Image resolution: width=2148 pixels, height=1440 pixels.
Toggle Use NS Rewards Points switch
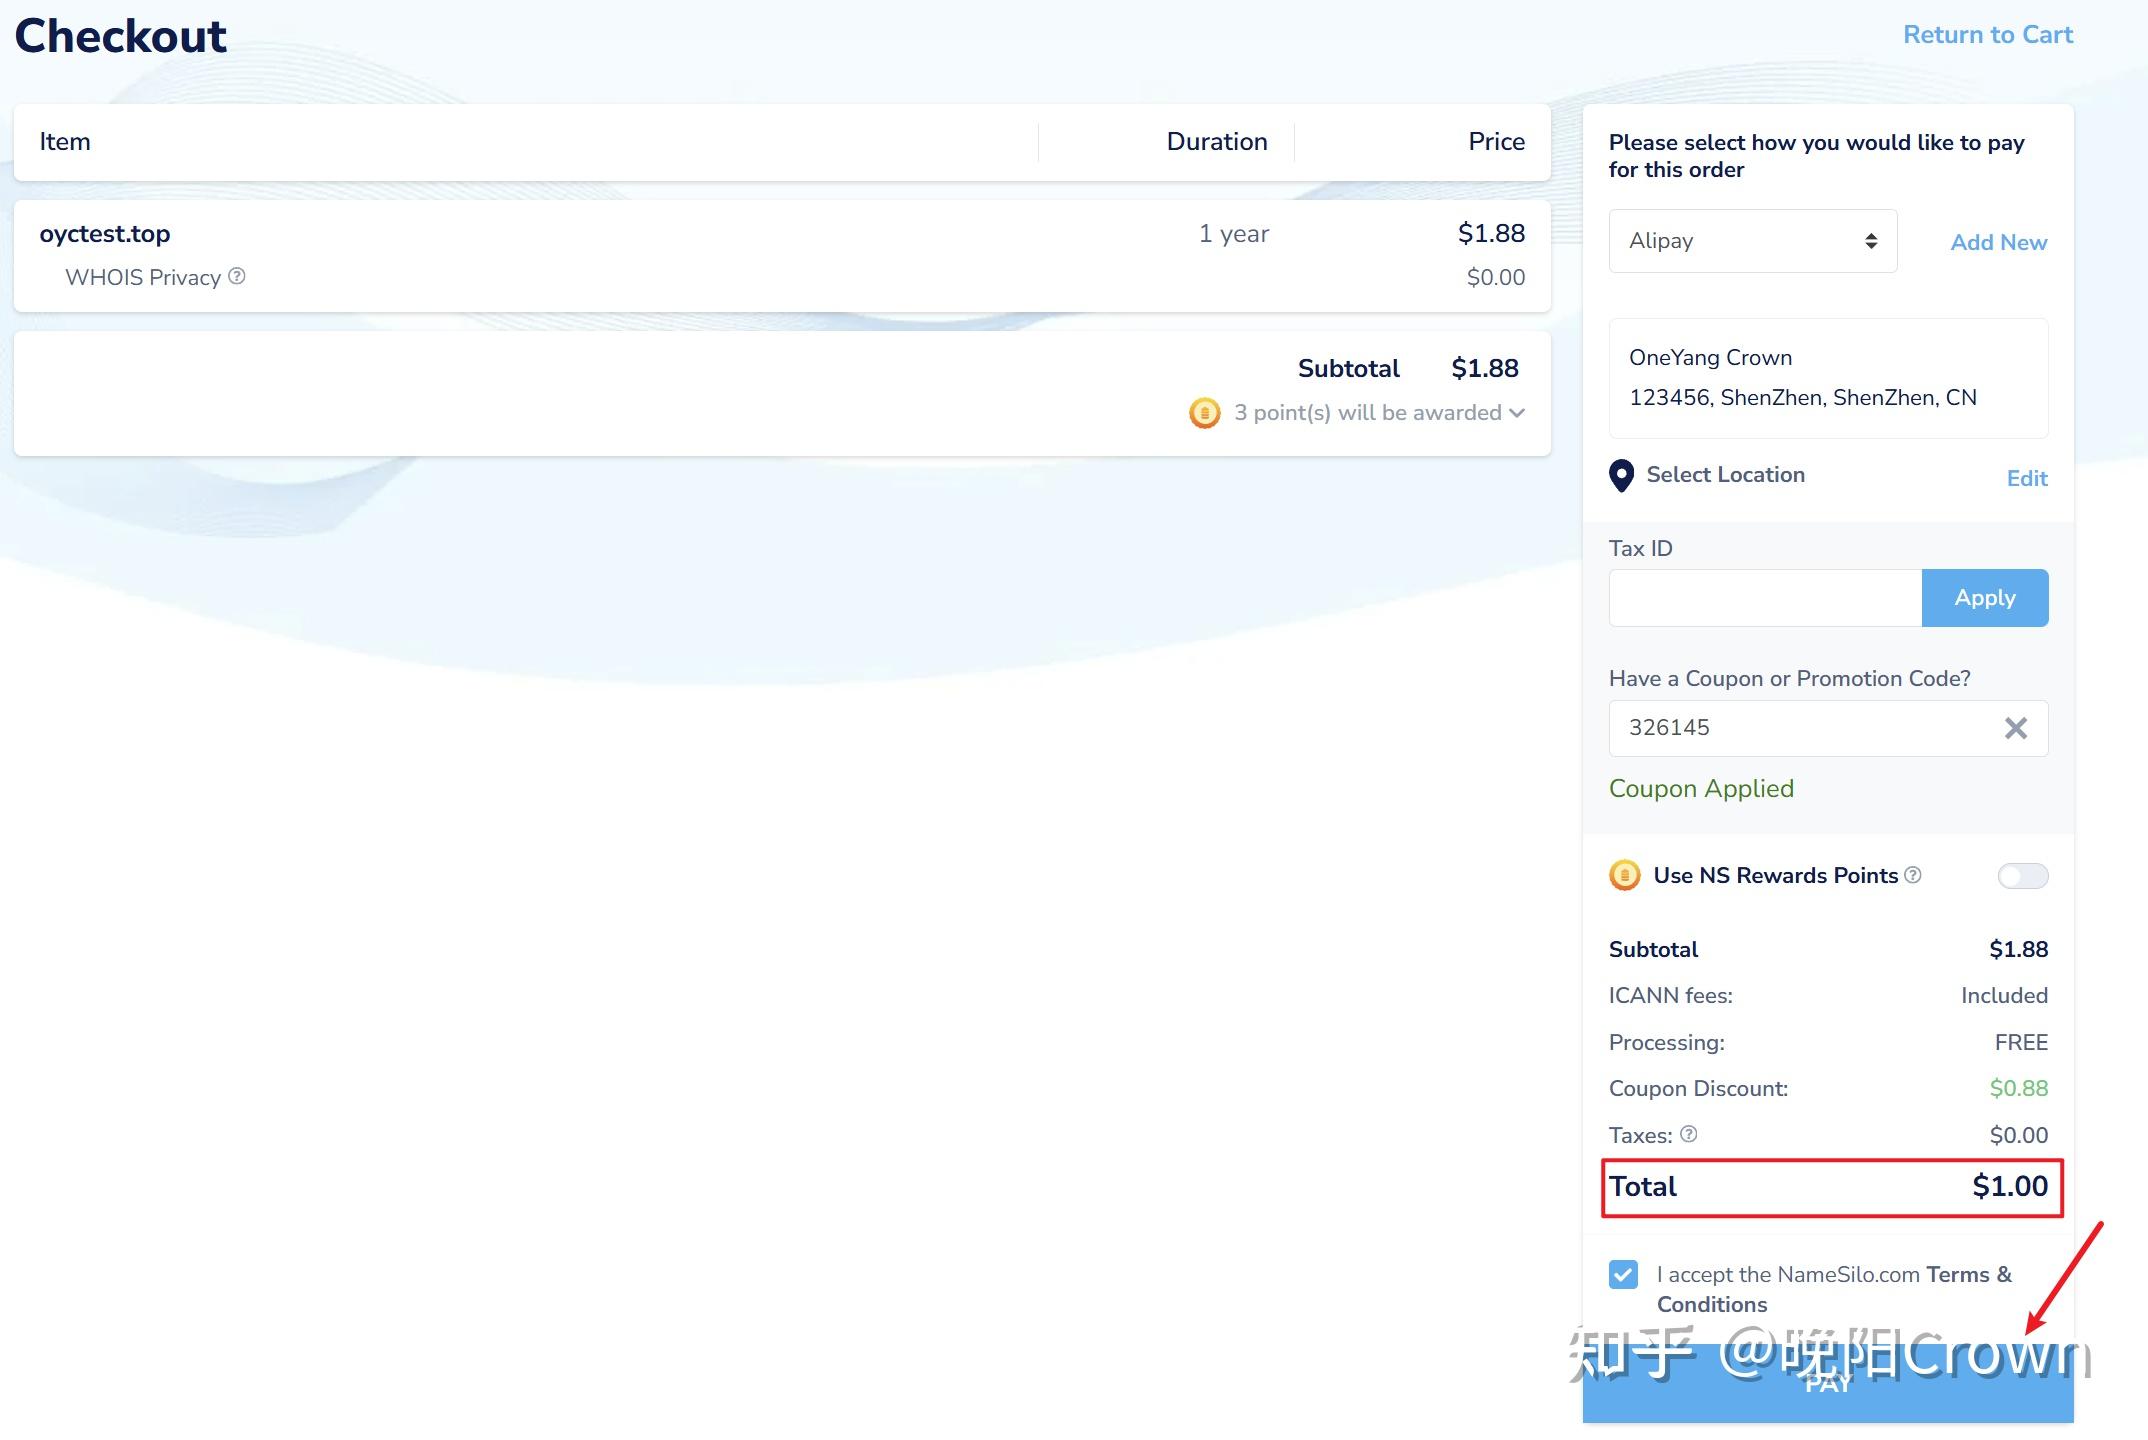click(2022, 876)
